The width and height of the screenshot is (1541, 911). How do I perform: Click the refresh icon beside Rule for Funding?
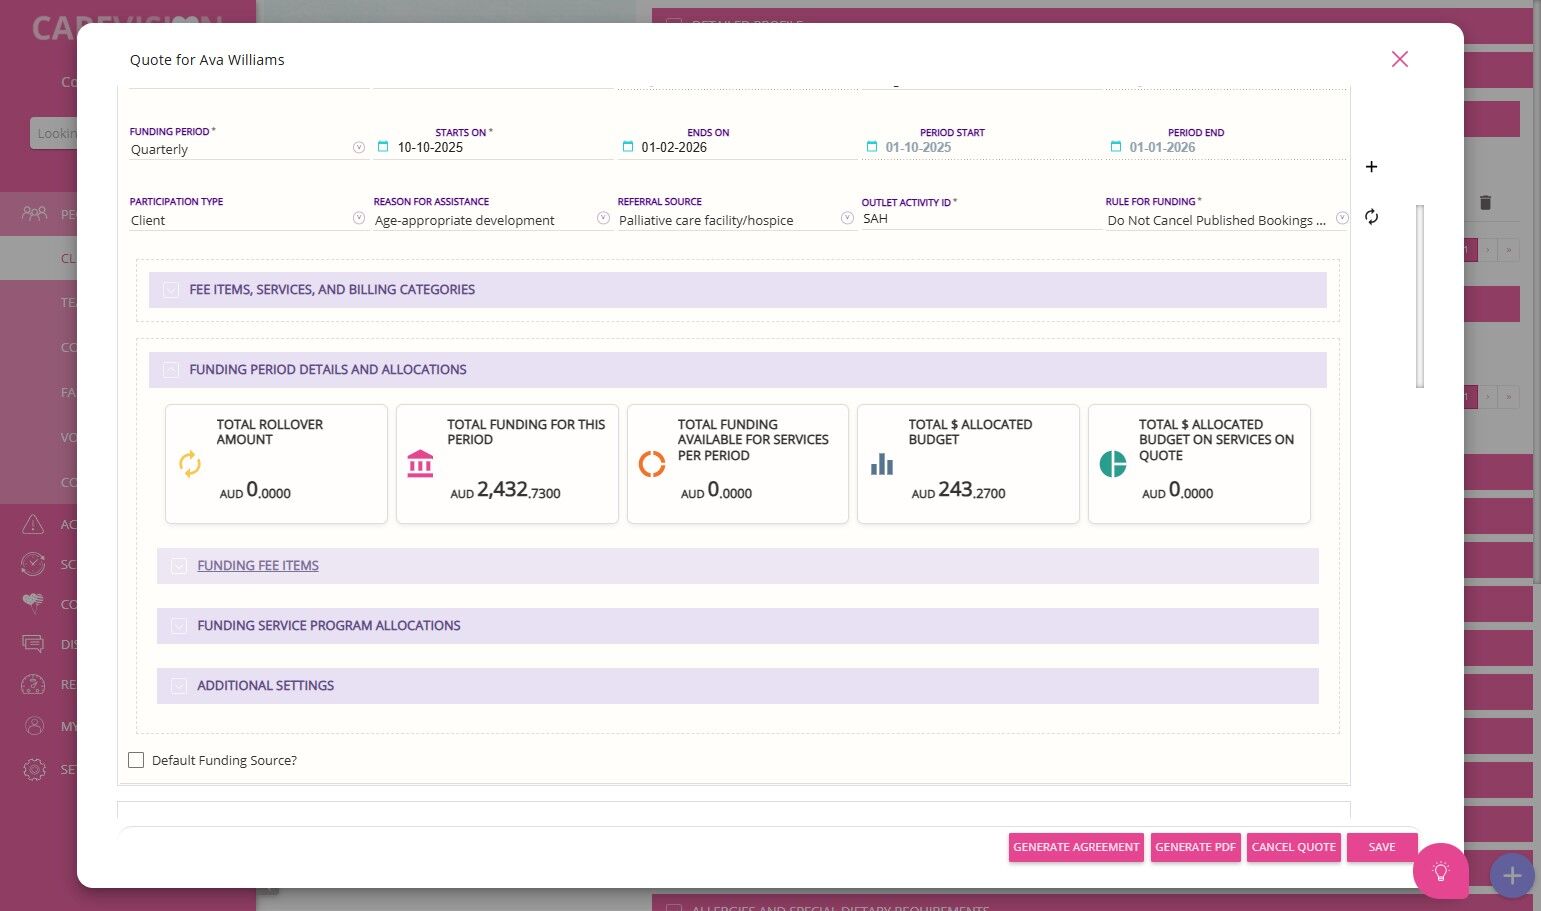coord(1371,217)
